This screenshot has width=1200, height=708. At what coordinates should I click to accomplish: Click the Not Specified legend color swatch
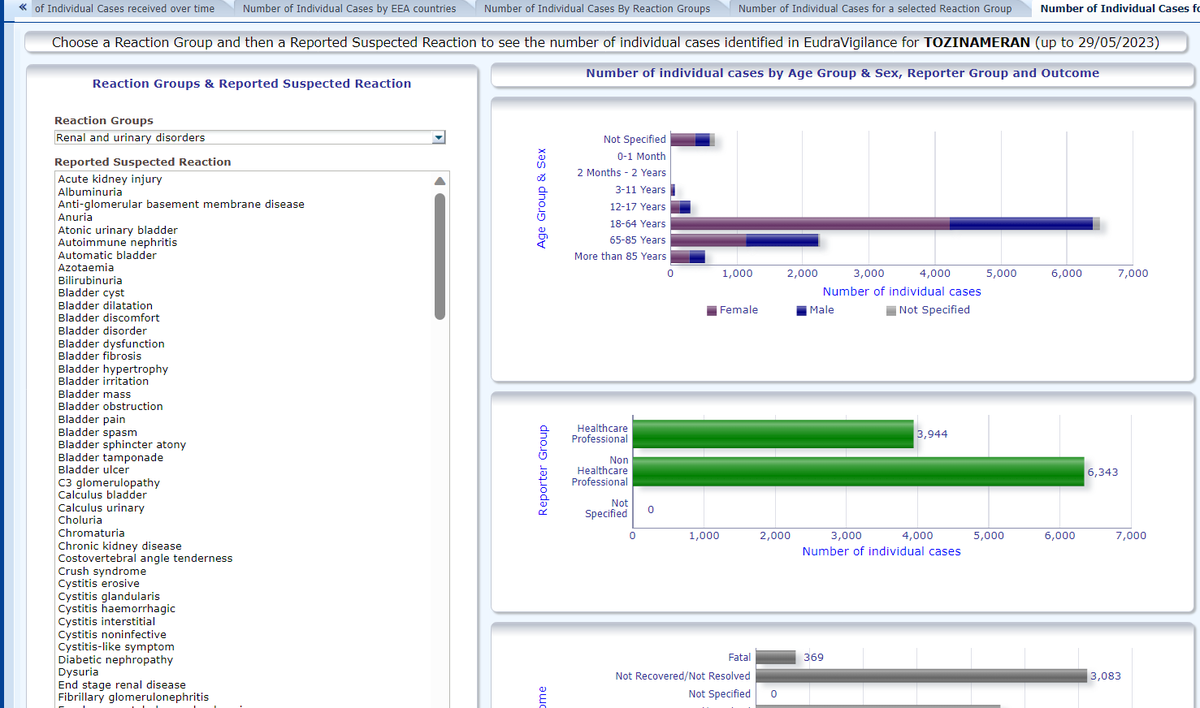point(891,311)
